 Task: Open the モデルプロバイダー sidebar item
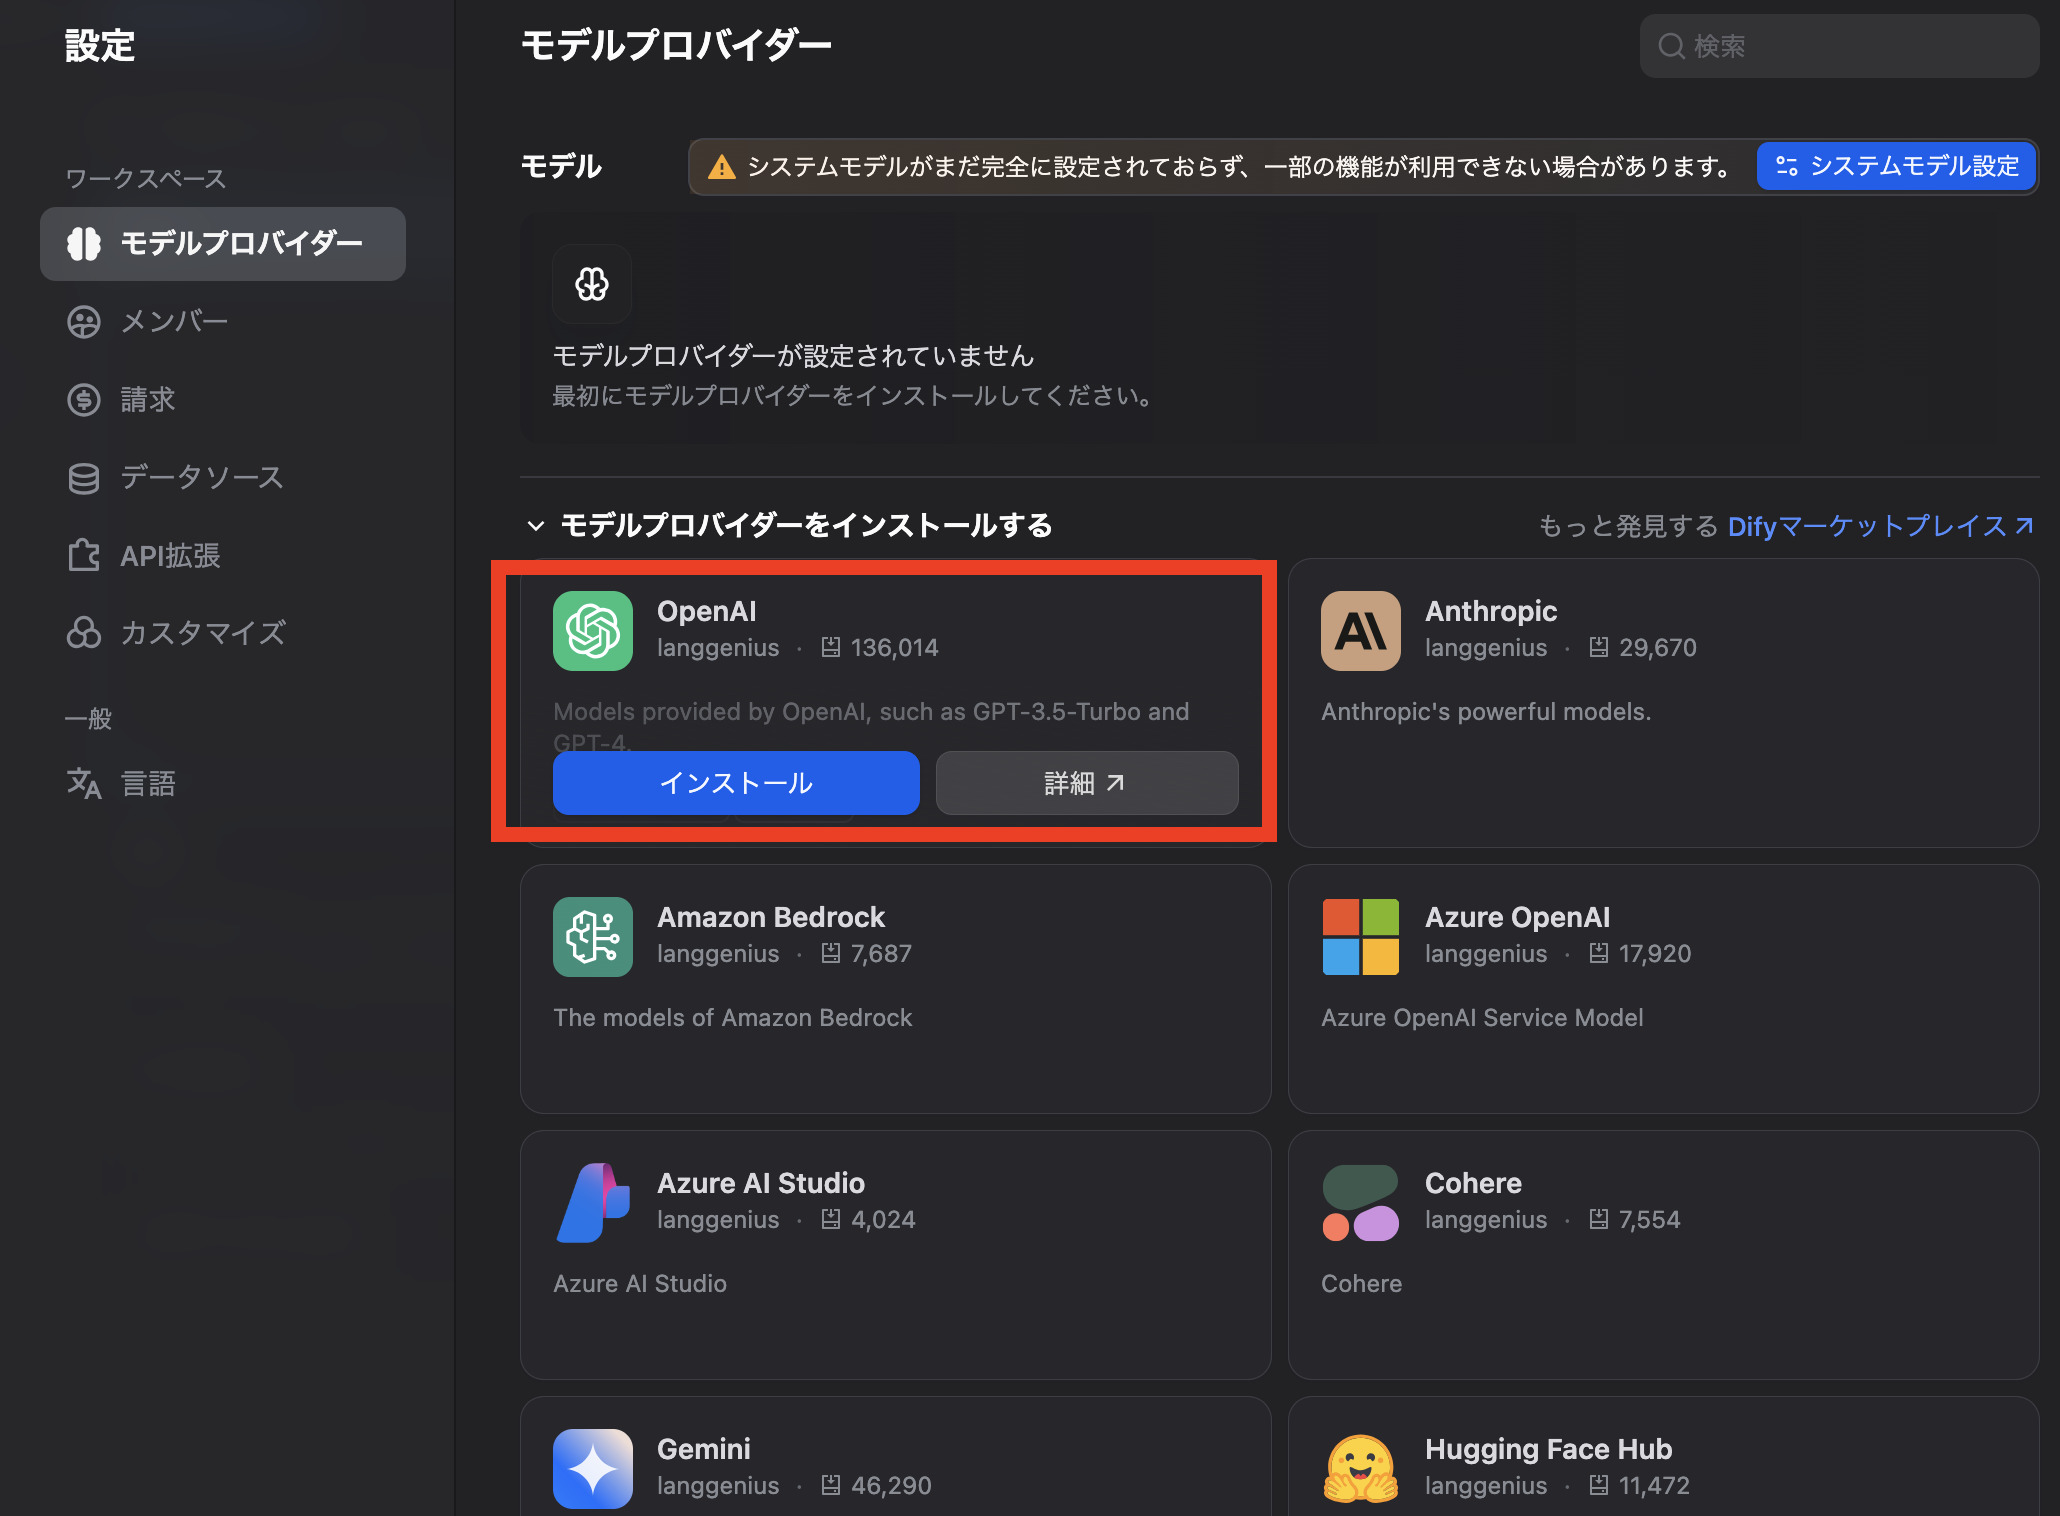(222, 243)
